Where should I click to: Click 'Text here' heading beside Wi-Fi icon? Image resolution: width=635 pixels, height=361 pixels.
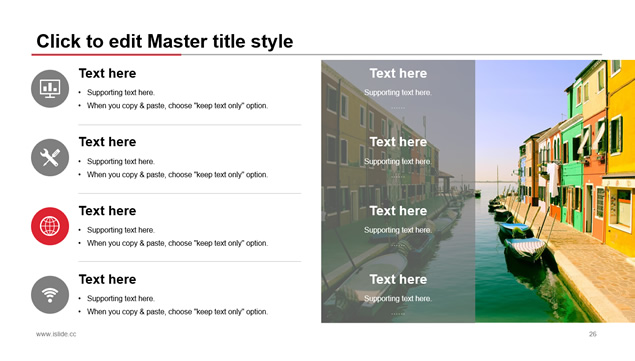[x=107, y=279]
